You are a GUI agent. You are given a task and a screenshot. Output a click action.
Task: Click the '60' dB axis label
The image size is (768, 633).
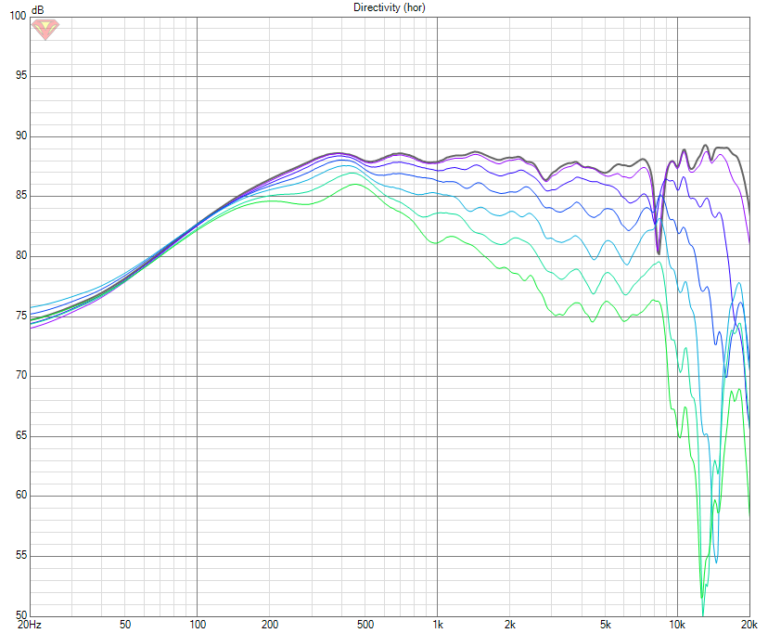click(x=21, y=495)
